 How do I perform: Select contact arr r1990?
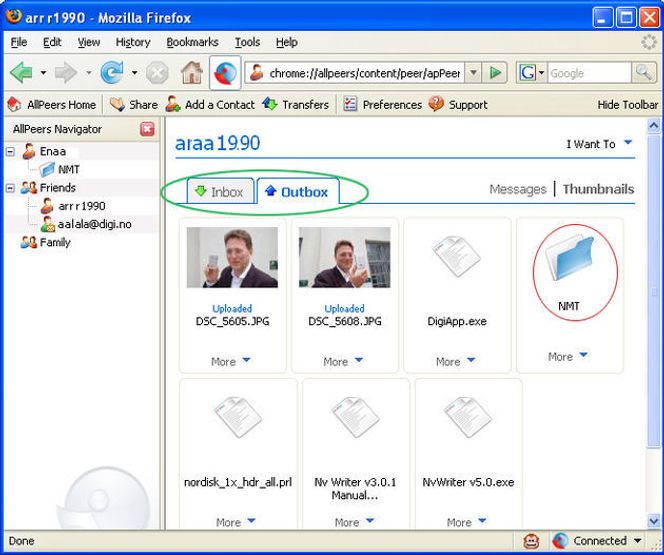pos(73,206)
